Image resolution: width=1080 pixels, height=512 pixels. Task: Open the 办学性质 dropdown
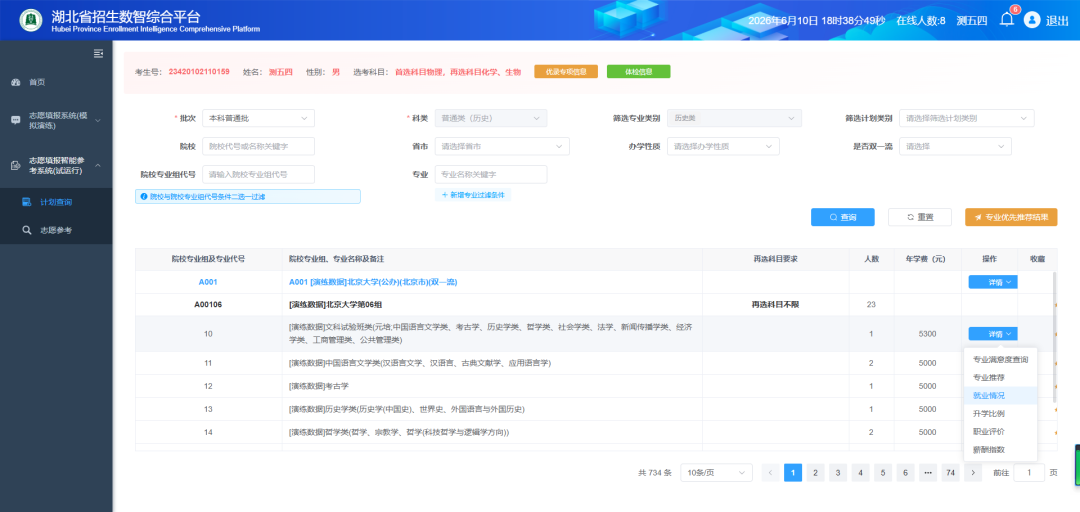click(723, 146)
